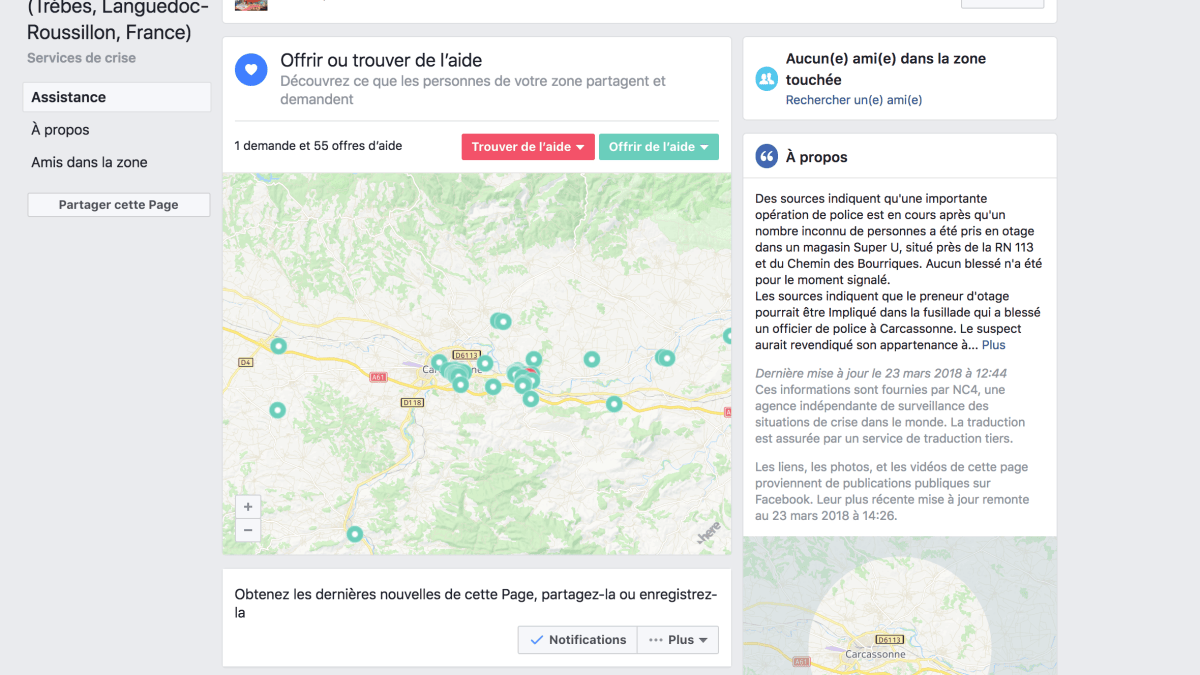Screen dimensions: 1200x675
Task: Select the map marker directly above the D4 label
Action: pyautogui.click(x=279, y=346)
